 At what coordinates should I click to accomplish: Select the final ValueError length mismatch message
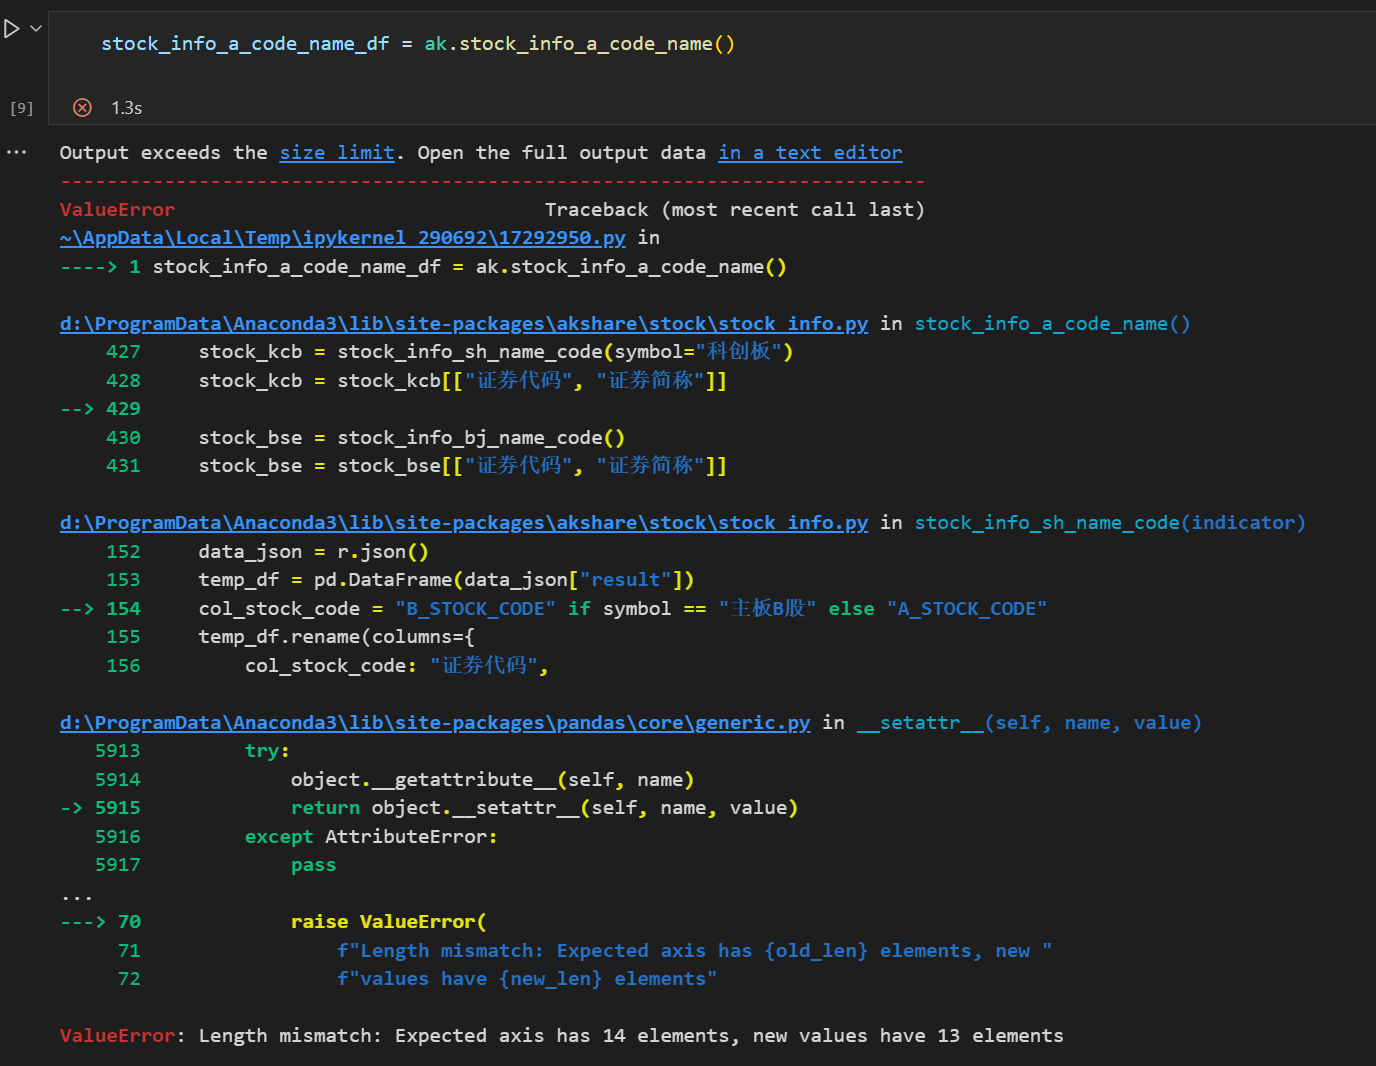pos(560,1035)
